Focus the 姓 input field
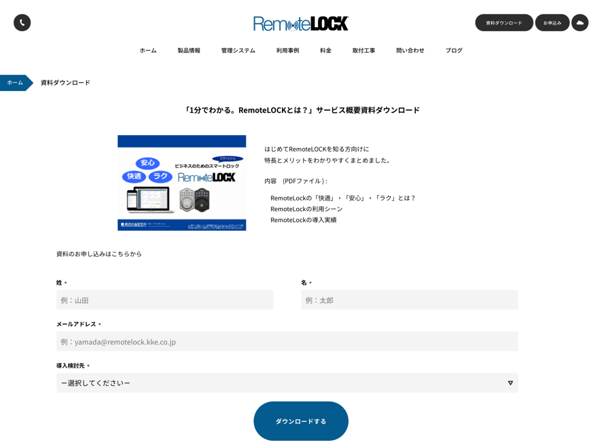This screenshot has height=447, width=600. tap(165, 300)
